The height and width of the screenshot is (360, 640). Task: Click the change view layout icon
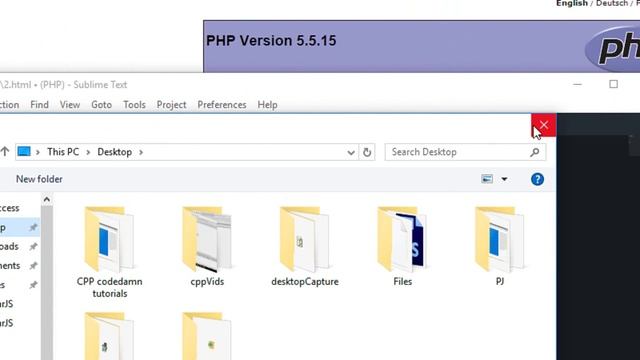click(x=487, y=179)
